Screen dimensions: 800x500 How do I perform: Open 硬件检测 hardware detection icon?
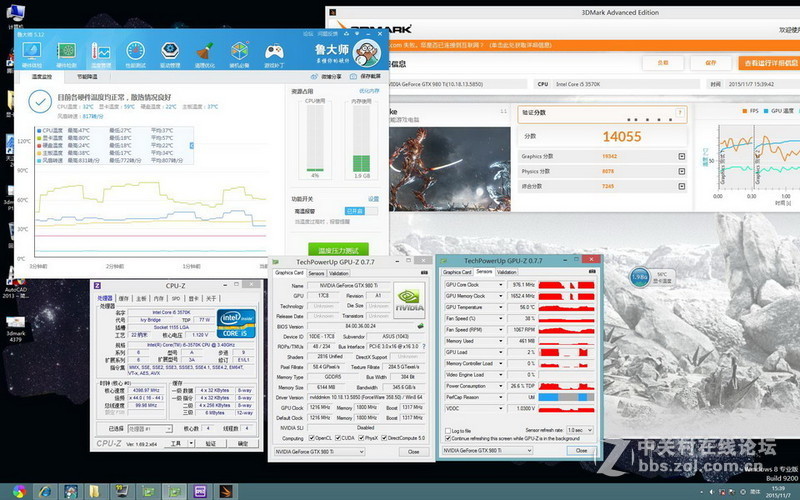point(66,55)
